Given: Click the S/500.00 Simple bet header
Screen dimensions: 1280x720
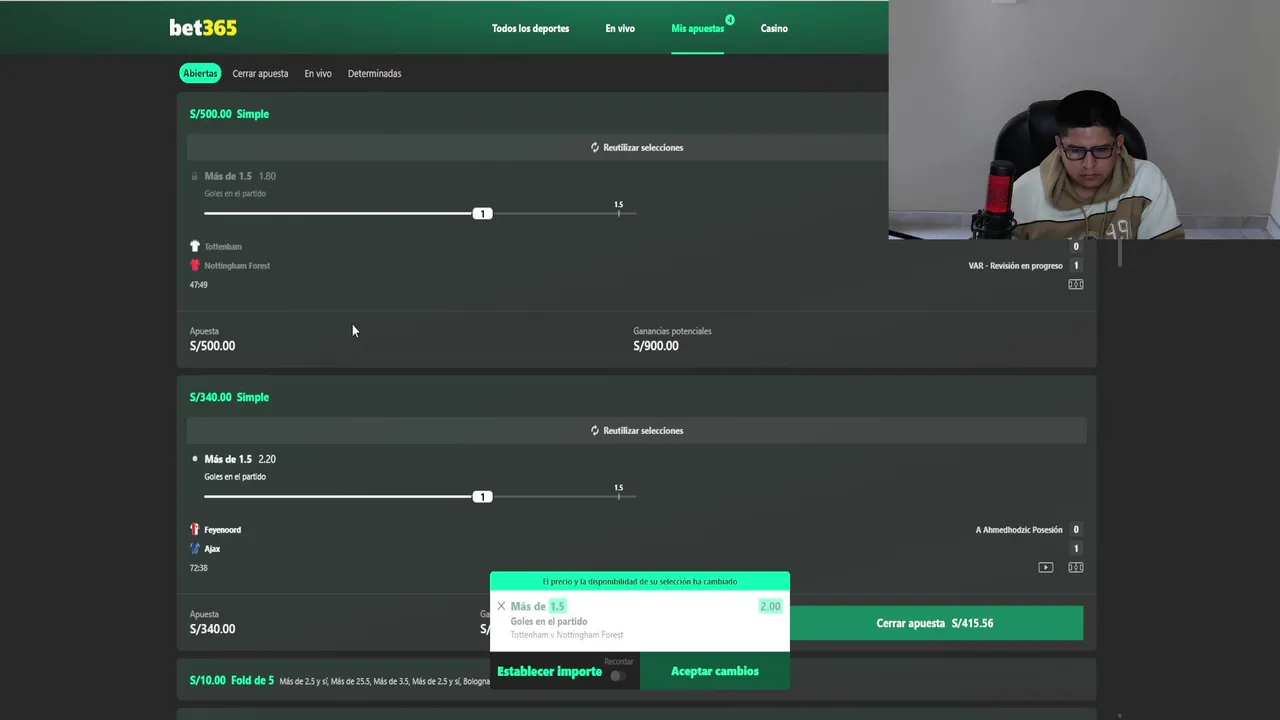Looking at the screenshot, I should (229, 114).
